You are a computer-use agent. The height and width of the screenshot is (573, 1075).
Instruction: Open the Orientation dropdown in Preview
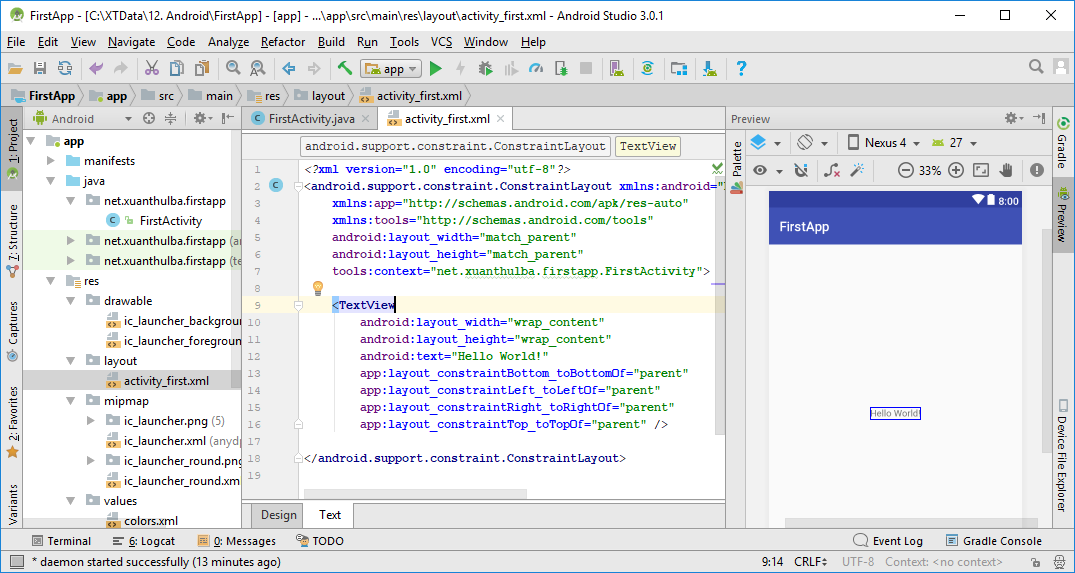(812, 143)
